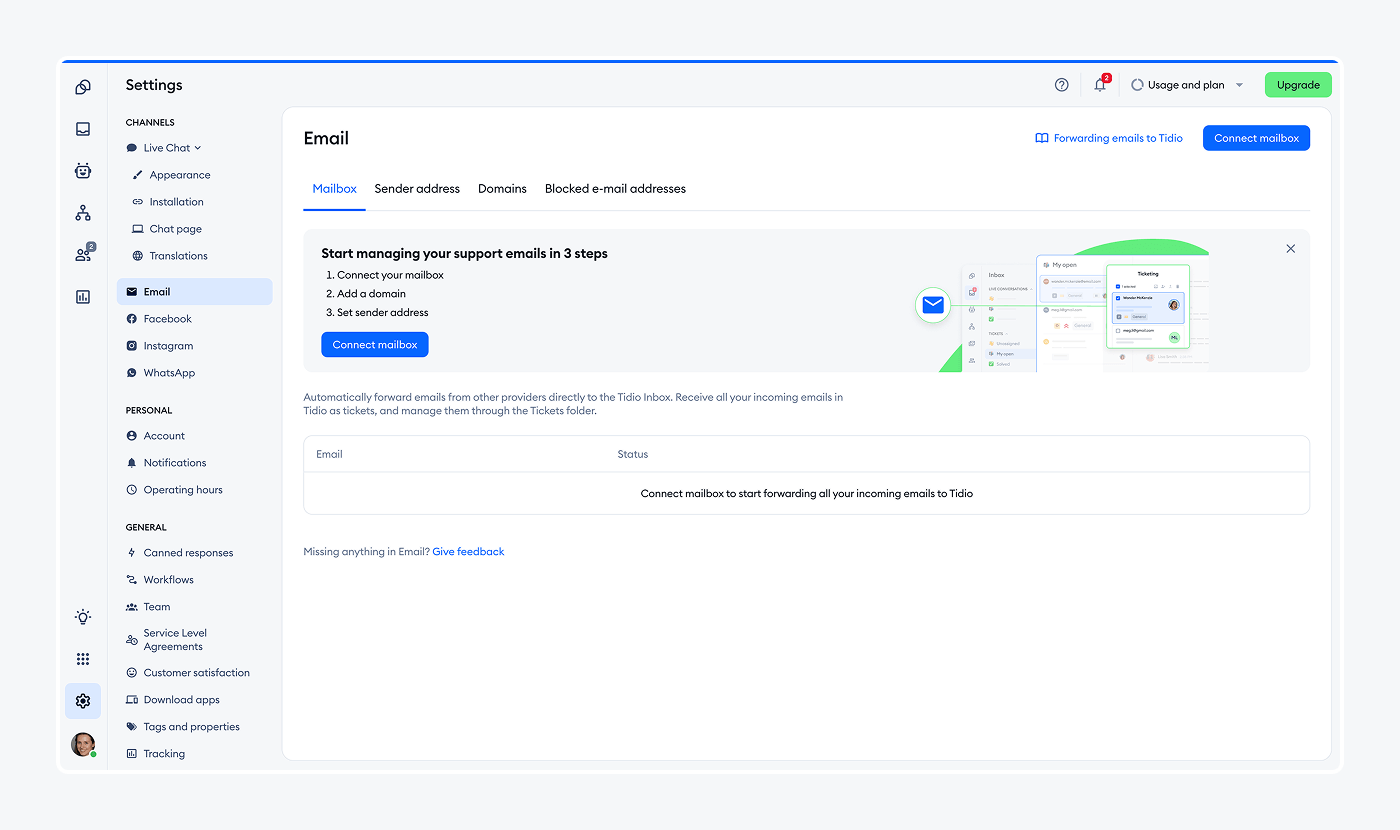Click the Give feedback link
This screenshot has width=1400, height=830.
pos(468,551)
